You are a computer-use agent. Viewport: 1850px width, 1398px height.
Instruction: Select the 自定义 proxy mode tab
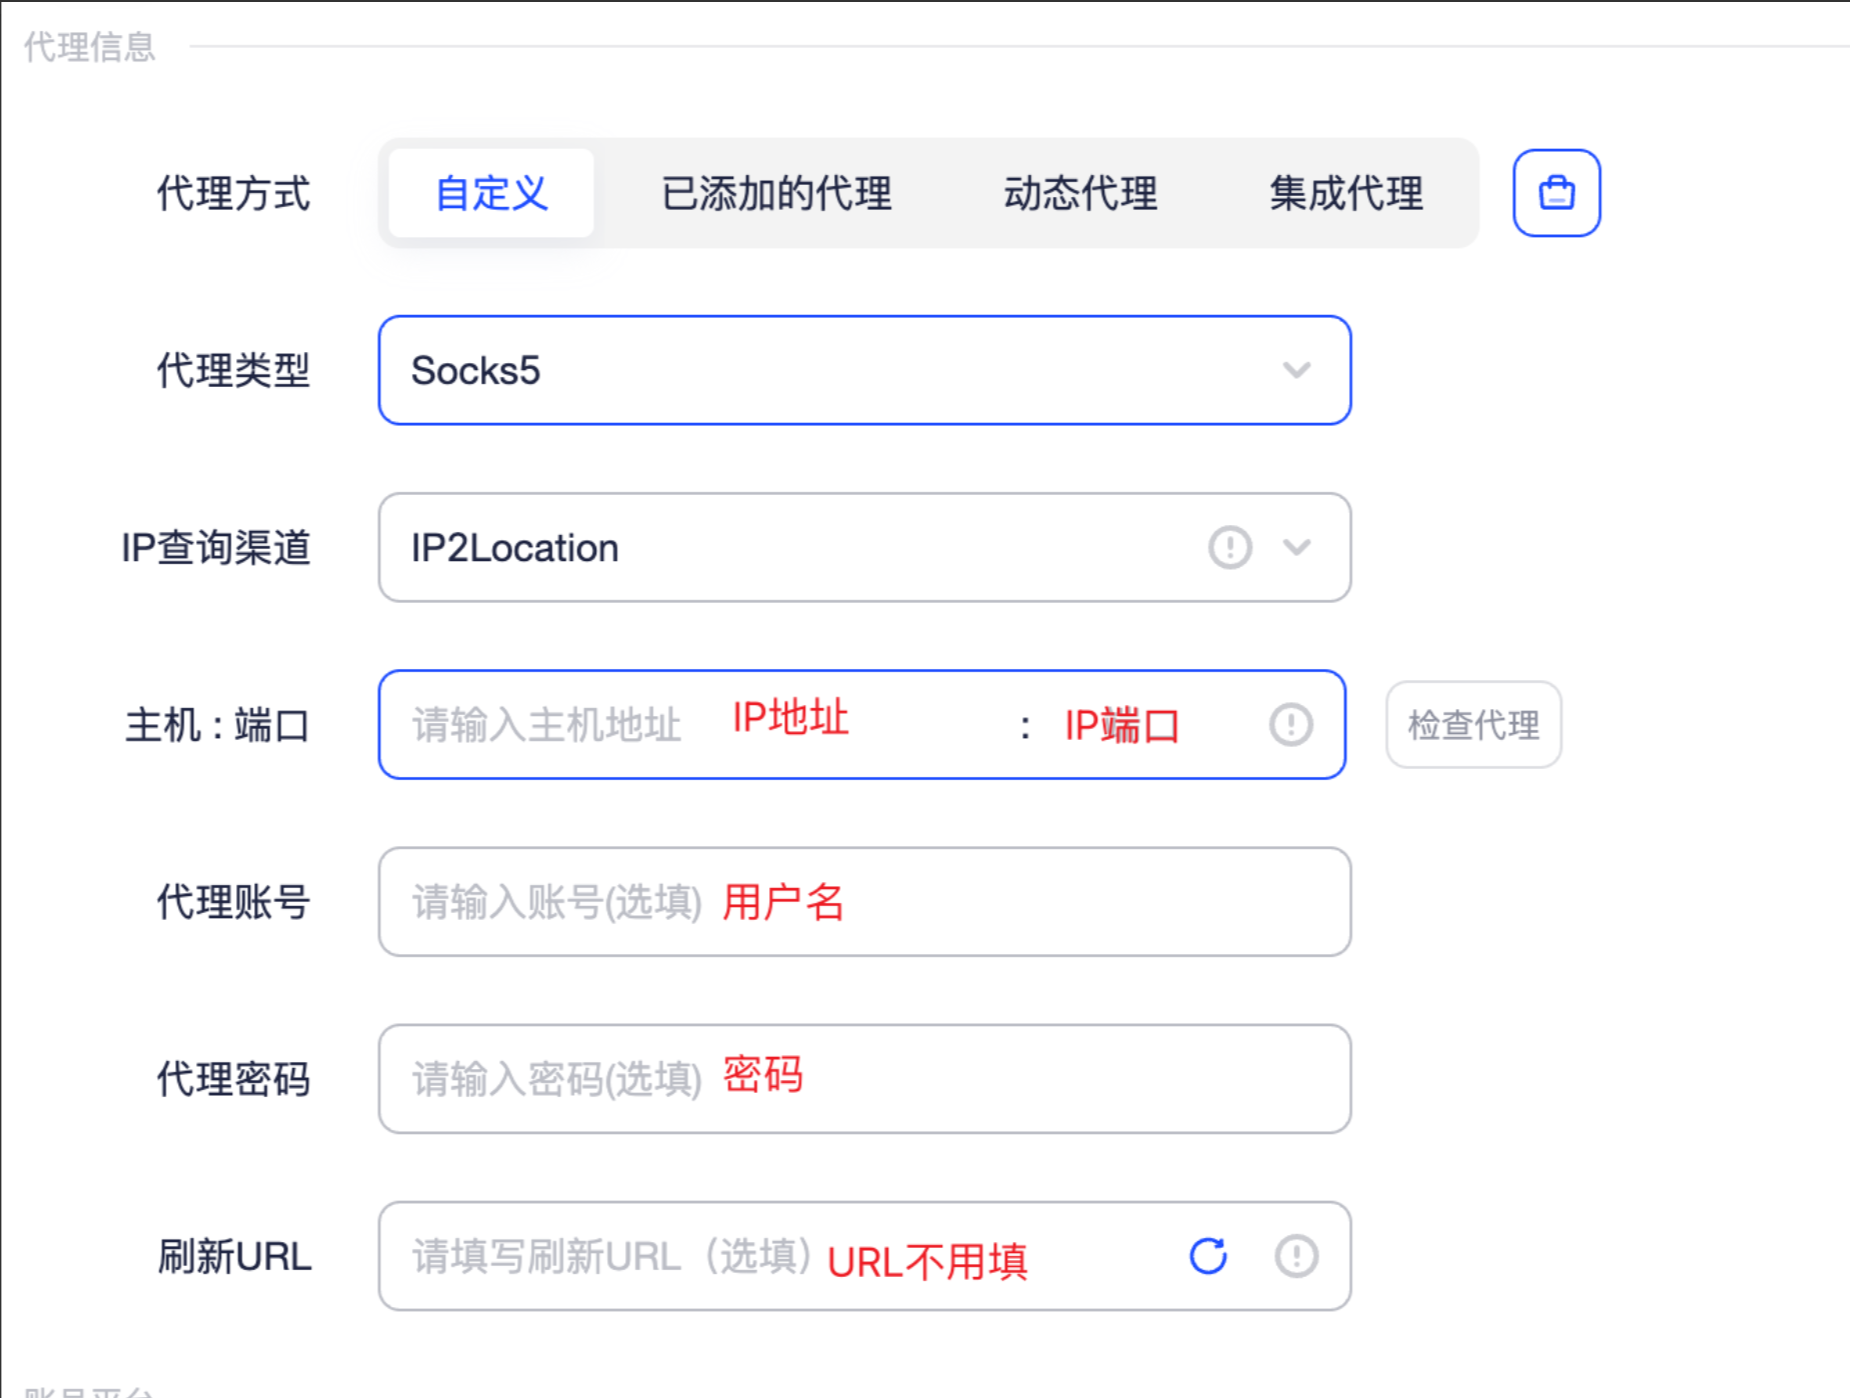(491, 193)
